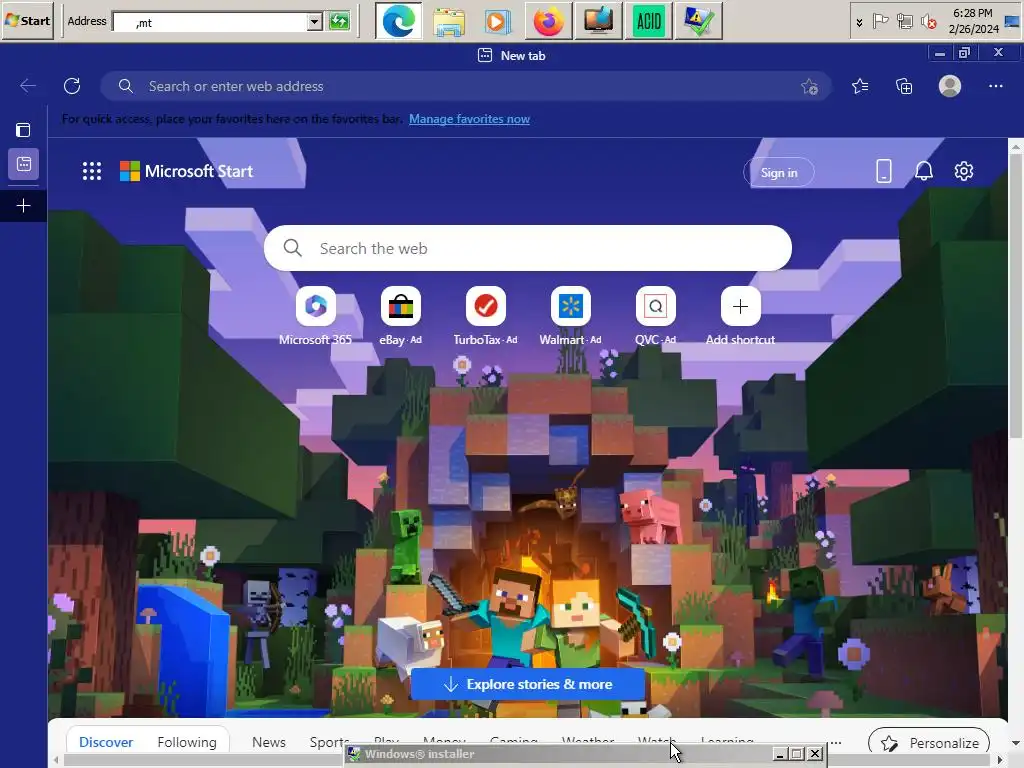The height and width of the screenshot is (768, 1024).
Task: Open the Windows Start menu
Action: (x=27, y=21)
